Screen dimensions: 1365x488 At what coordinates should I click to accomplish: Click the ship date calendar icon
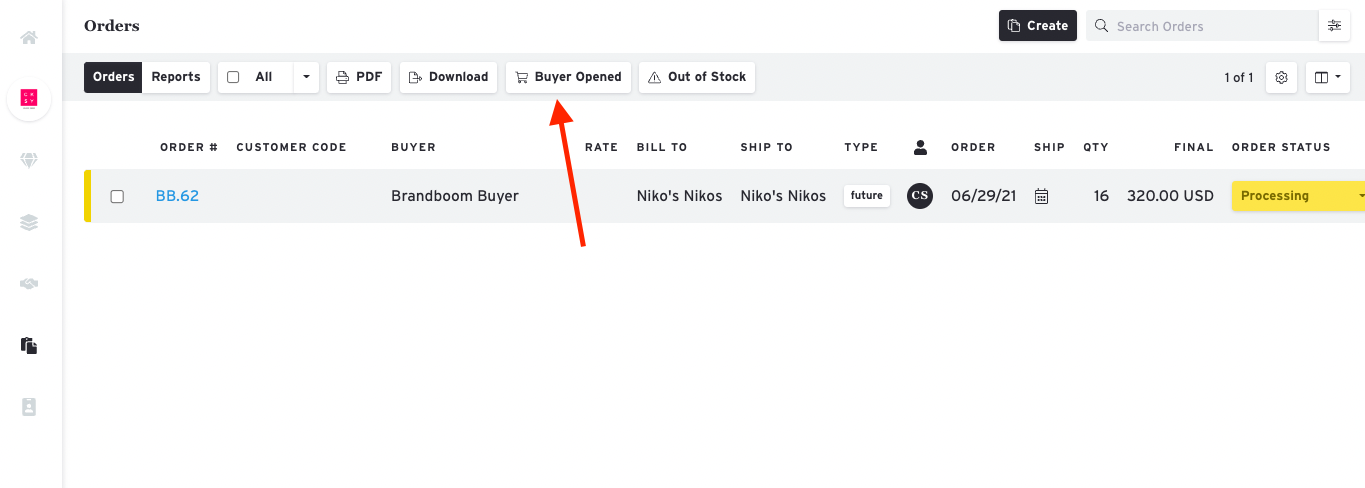[1041, 196]
